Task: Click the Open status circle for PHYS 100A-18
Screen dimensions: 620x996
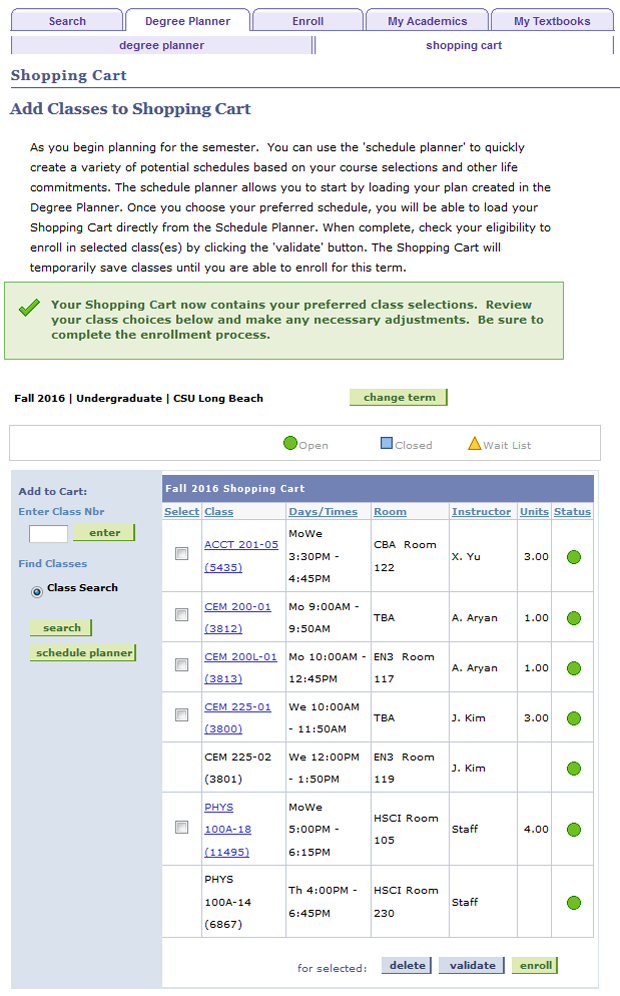Action: [x=574, y=829]
